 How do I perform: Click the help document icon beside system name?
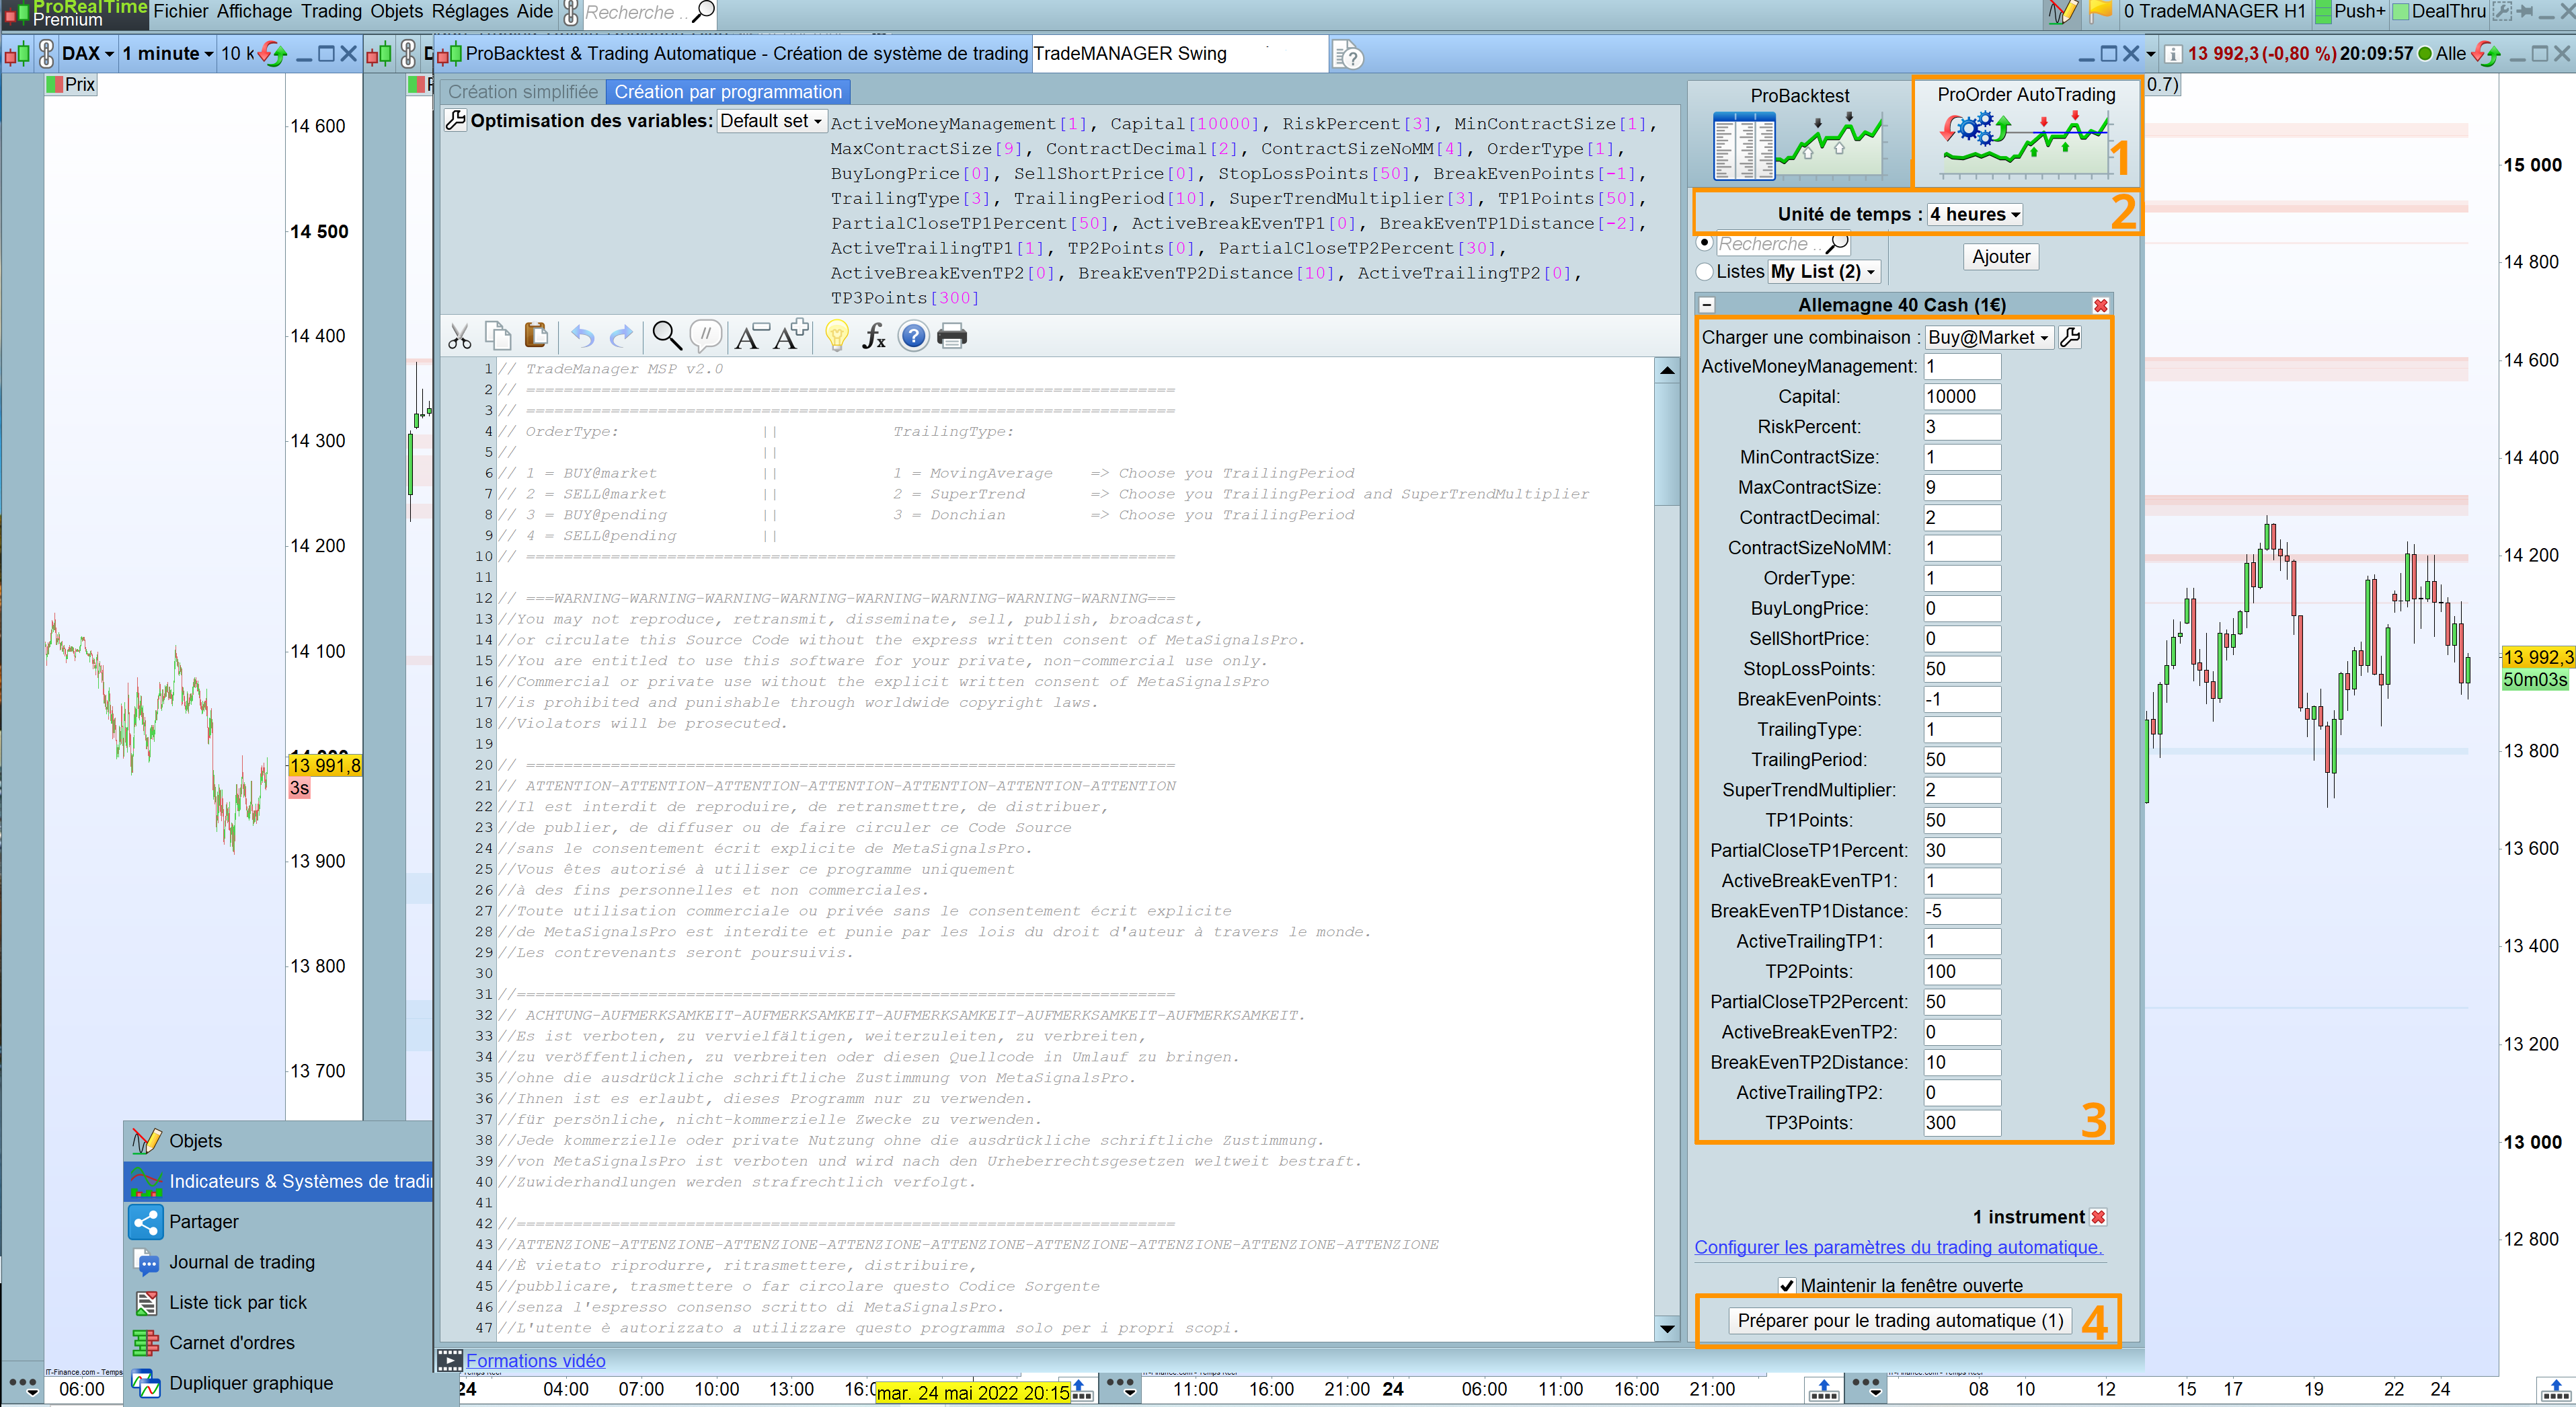click(x=1348, y=55)
